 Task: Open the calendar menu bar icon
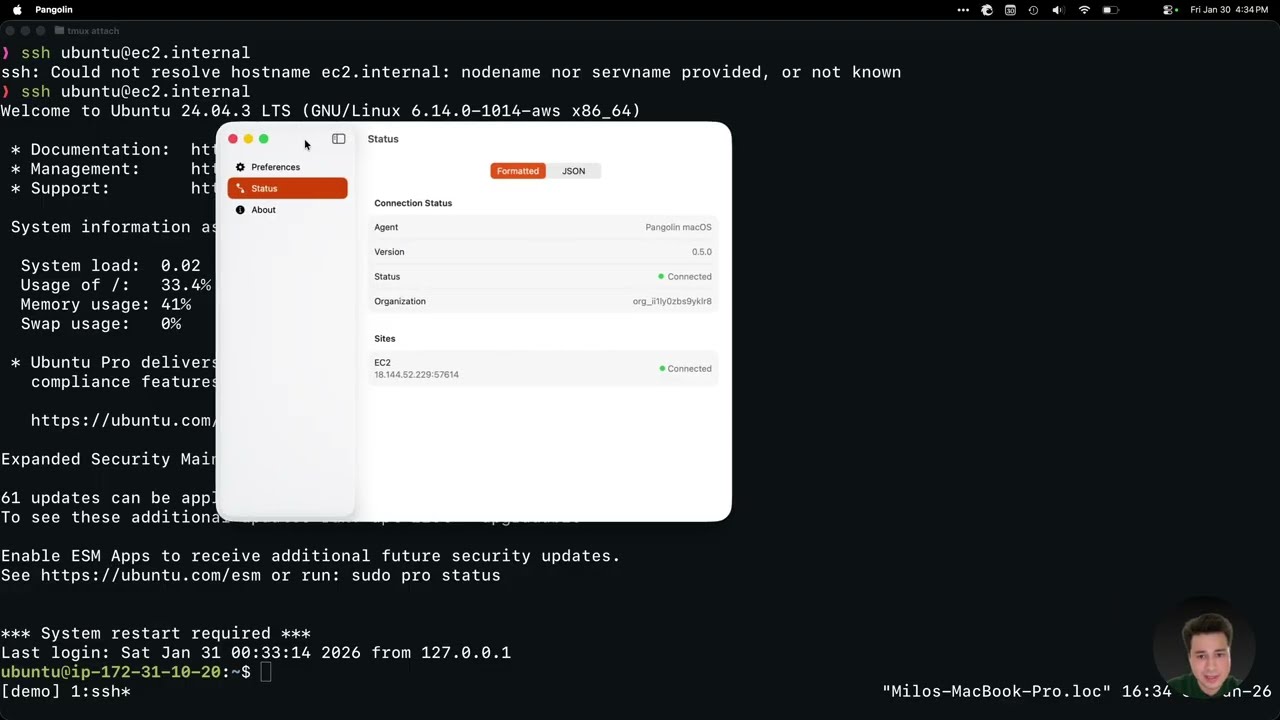(x=1010, y=10)
